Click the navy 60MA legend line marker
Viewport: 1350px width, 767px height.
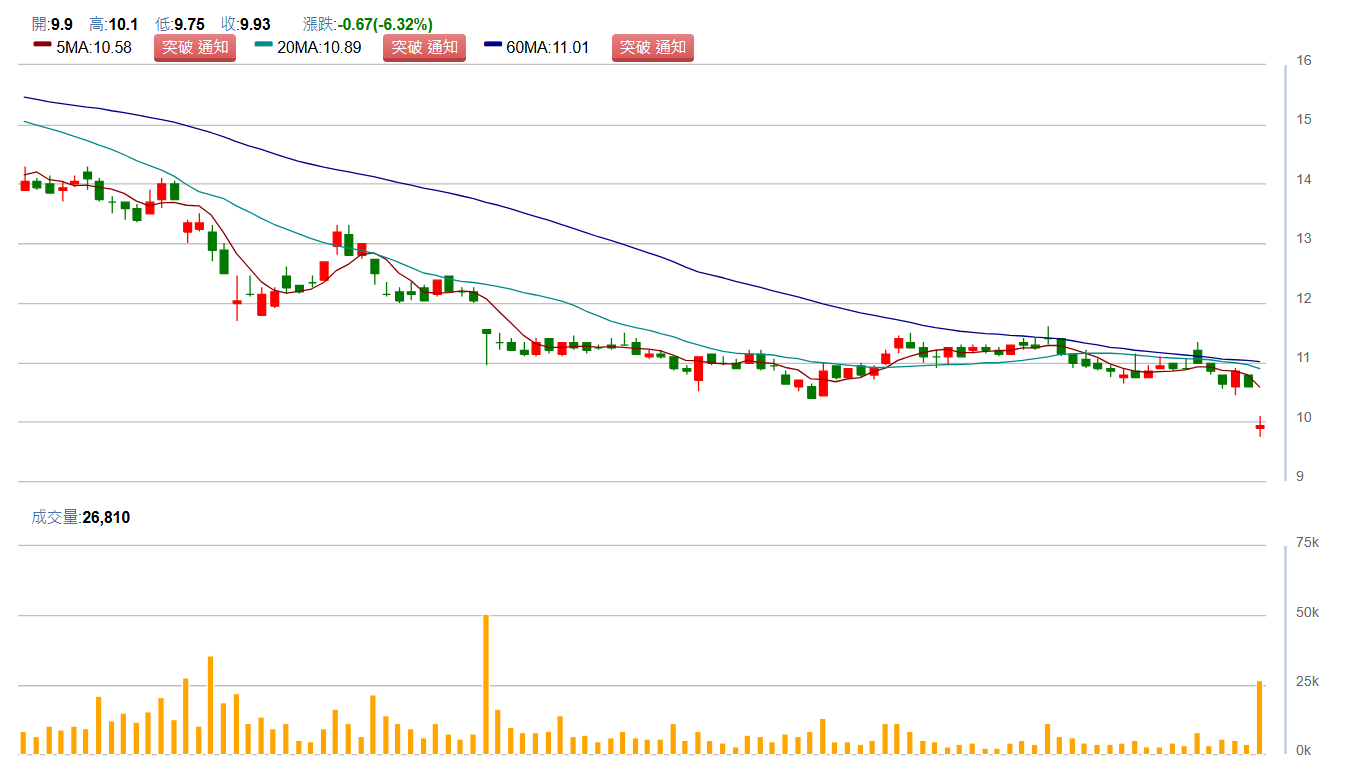pos(493,46)
